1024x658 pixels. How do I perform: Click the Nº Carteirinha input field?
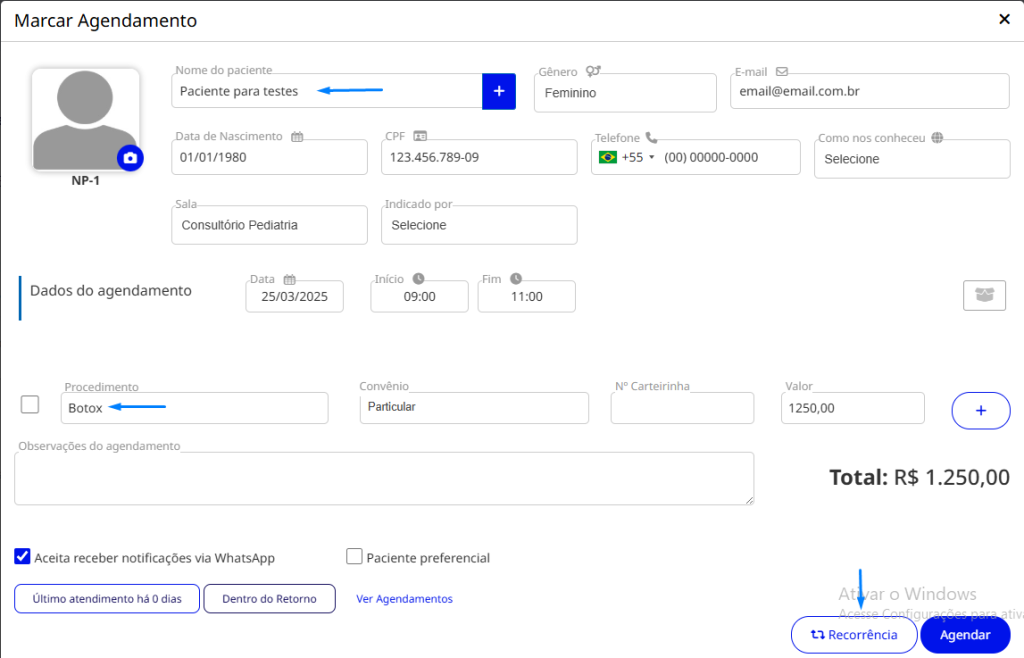click(682, 408)
